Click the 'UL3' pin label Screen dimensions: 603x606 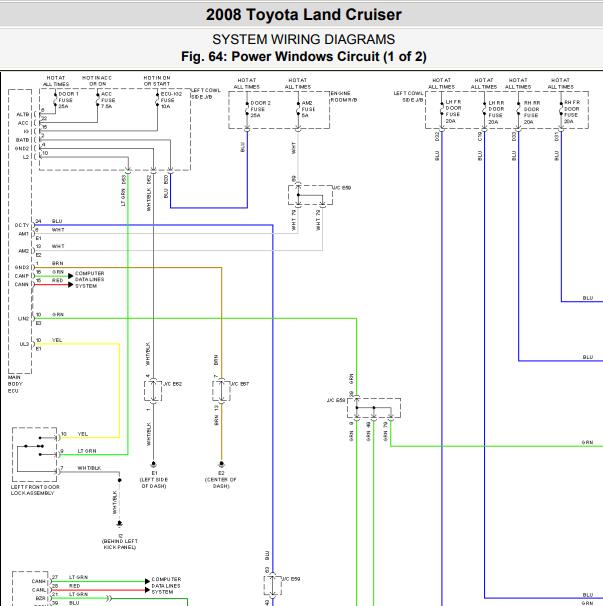[x=24, y=344]
